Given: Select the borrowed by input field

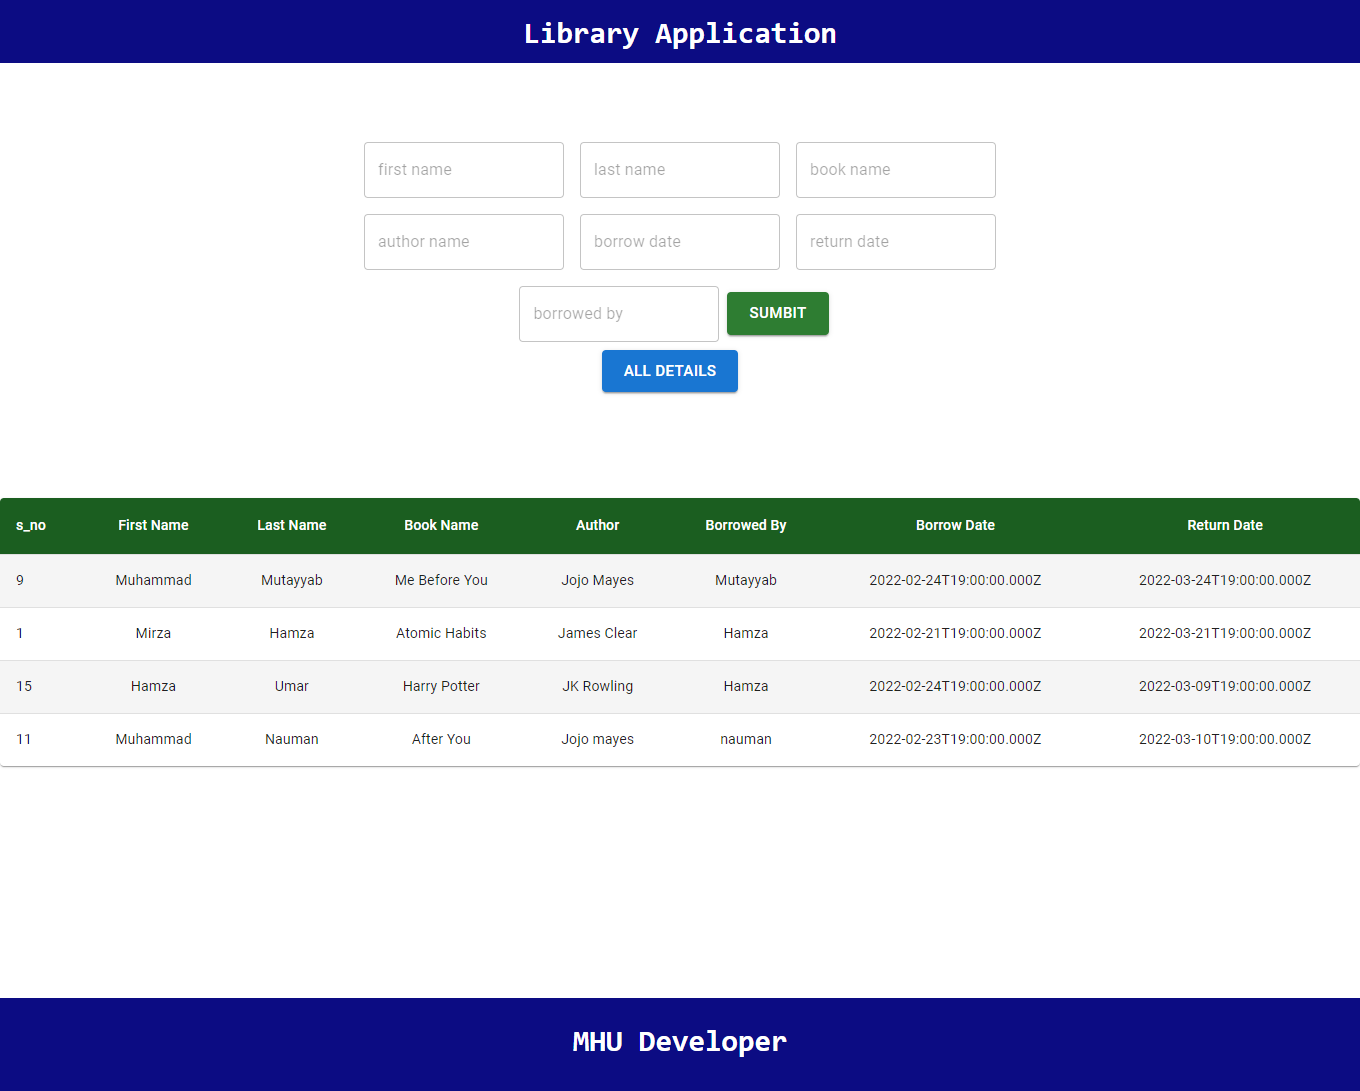Looking at the screenshot, I should [x=619, y=314].
